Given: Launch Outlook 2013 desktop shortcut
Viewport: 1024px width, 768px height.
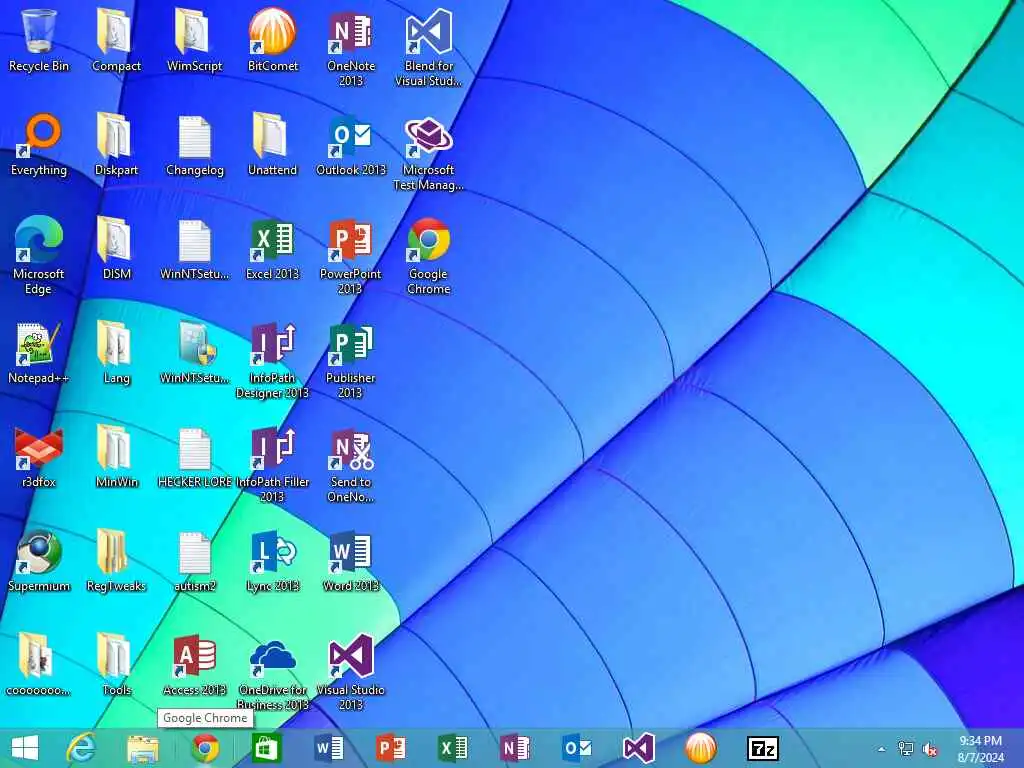Looking at the screenshot, I should coord(351,144).
